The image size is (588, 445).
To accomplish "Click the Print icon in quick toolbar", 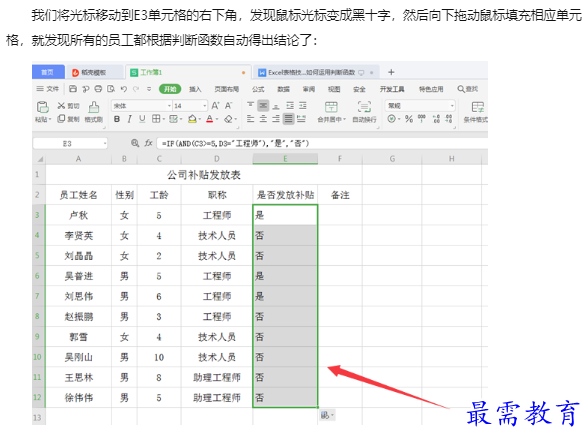I will pyautogui.click(x=98, y=89).
